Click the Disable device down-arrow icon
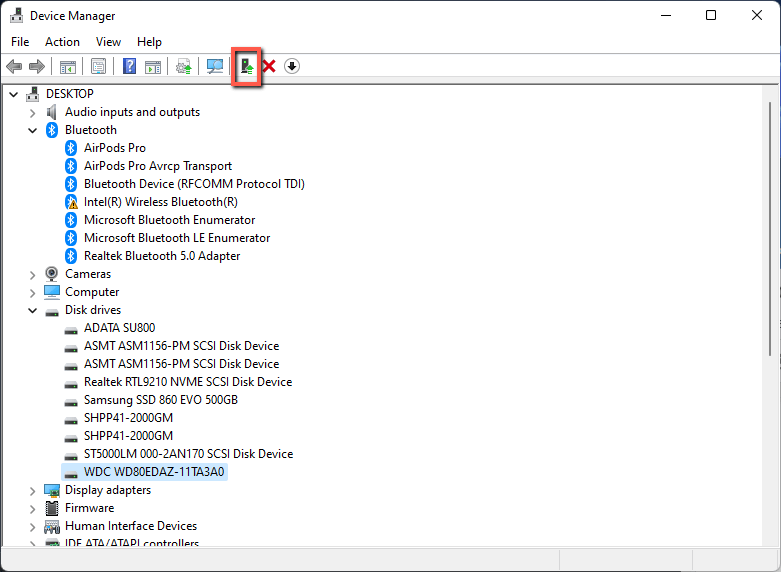Screen dimensions: 781x572 click(x=292, y=66)
